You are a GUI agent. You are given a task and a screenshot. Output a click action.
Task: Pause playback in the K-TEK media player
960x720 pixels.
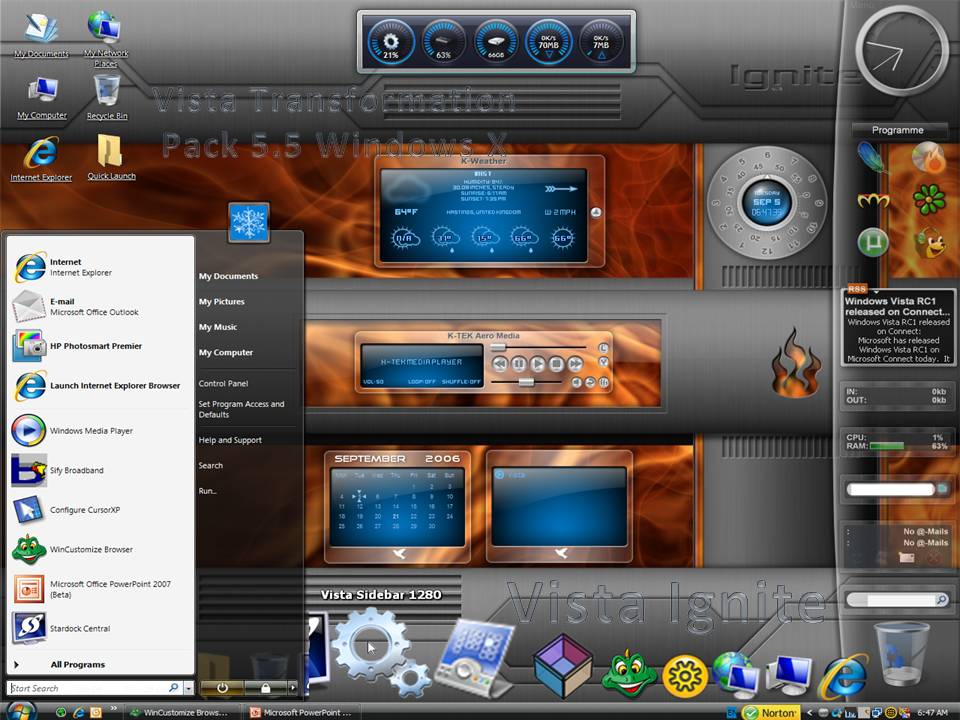coord(519,364)
